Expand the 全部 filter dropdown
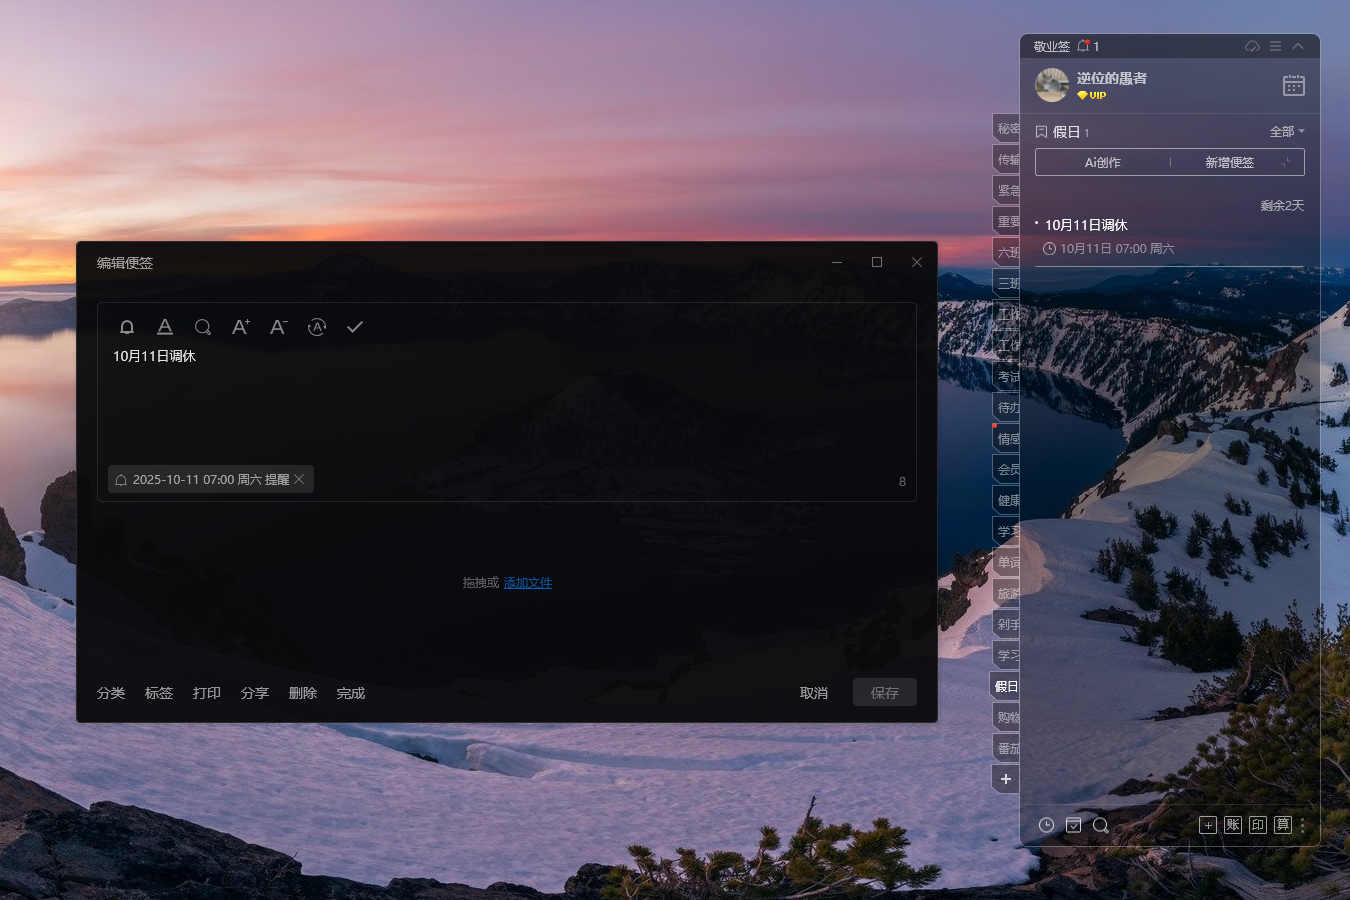Viewport: 1350px width, 900px height. point(1287,132)
